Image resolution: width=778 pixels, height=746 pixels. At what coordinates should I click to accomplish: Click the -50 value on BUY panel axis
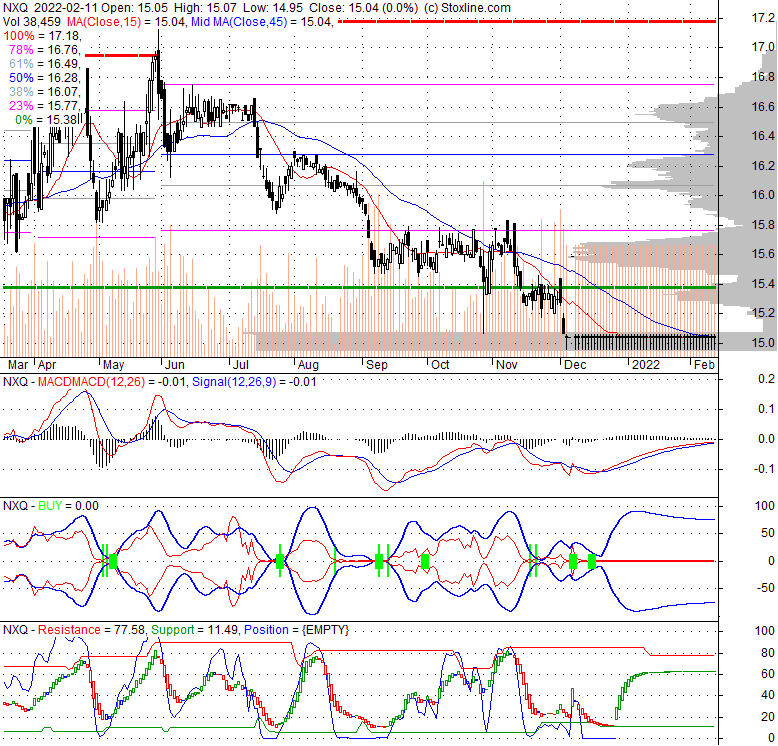[765, 588]
